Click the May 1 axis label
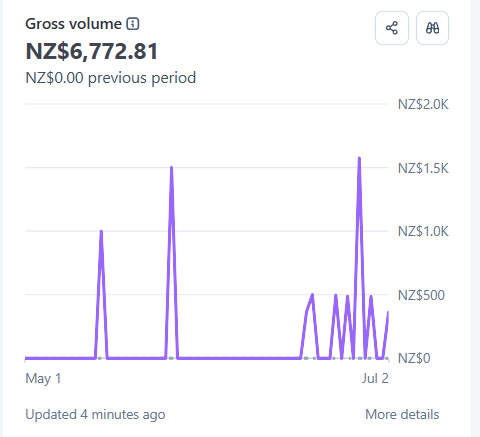This screenshot has width=480, height=437. click(x=43, y=379)
